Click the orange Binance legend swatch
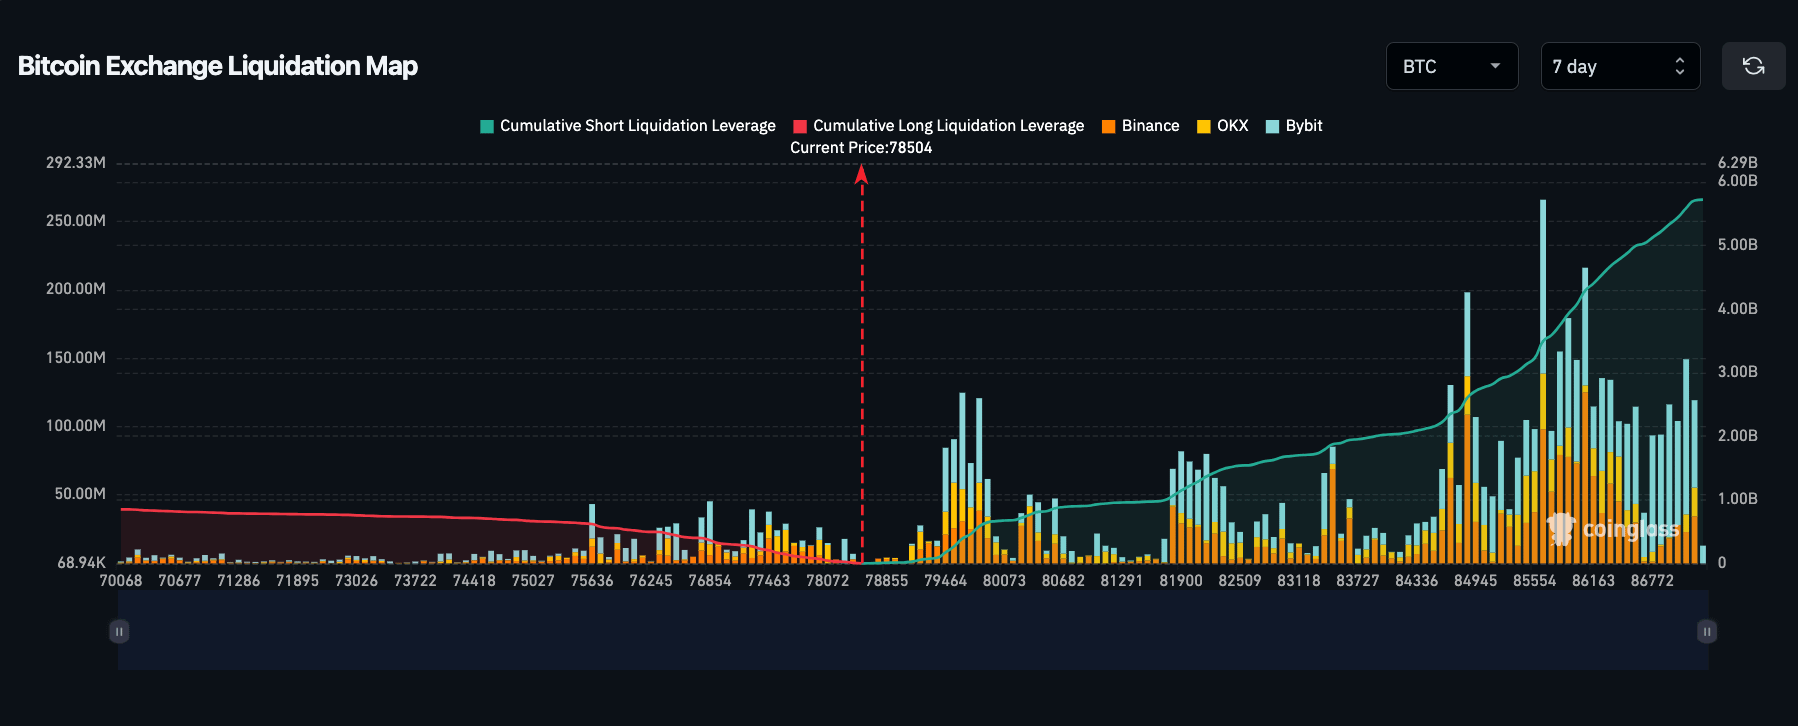This screenshot has width=1798, height=726. click(1108, 126)
